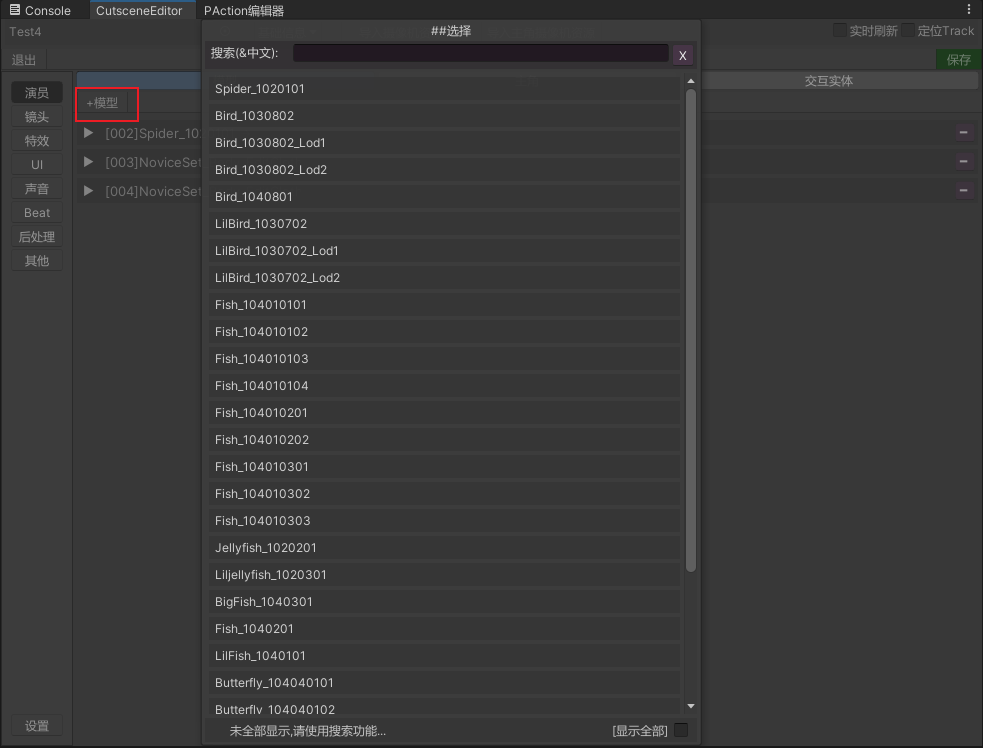Expand the [003]NoviceSet tree item
The height and width of the screenshot is (748, 983).
[x=89, y=162]
